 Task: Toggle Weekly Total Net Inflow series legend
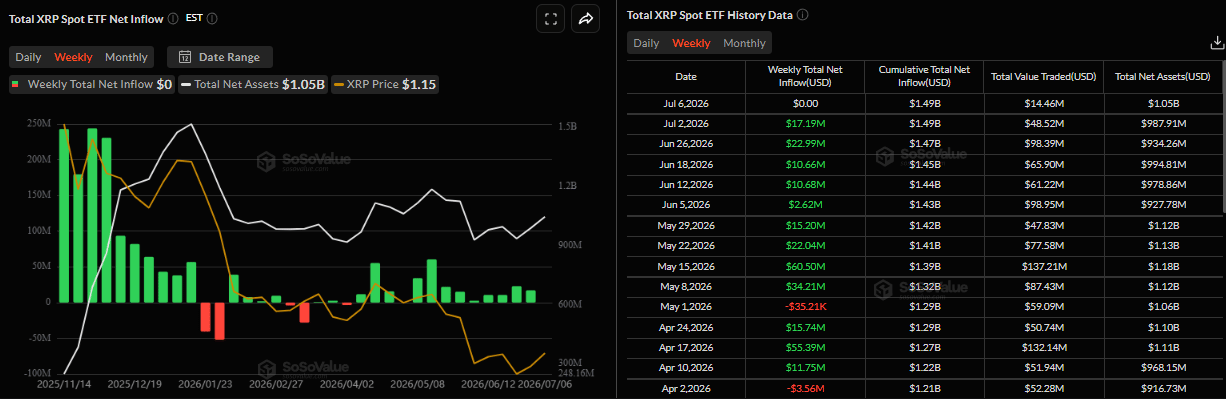tap(92, 85)
